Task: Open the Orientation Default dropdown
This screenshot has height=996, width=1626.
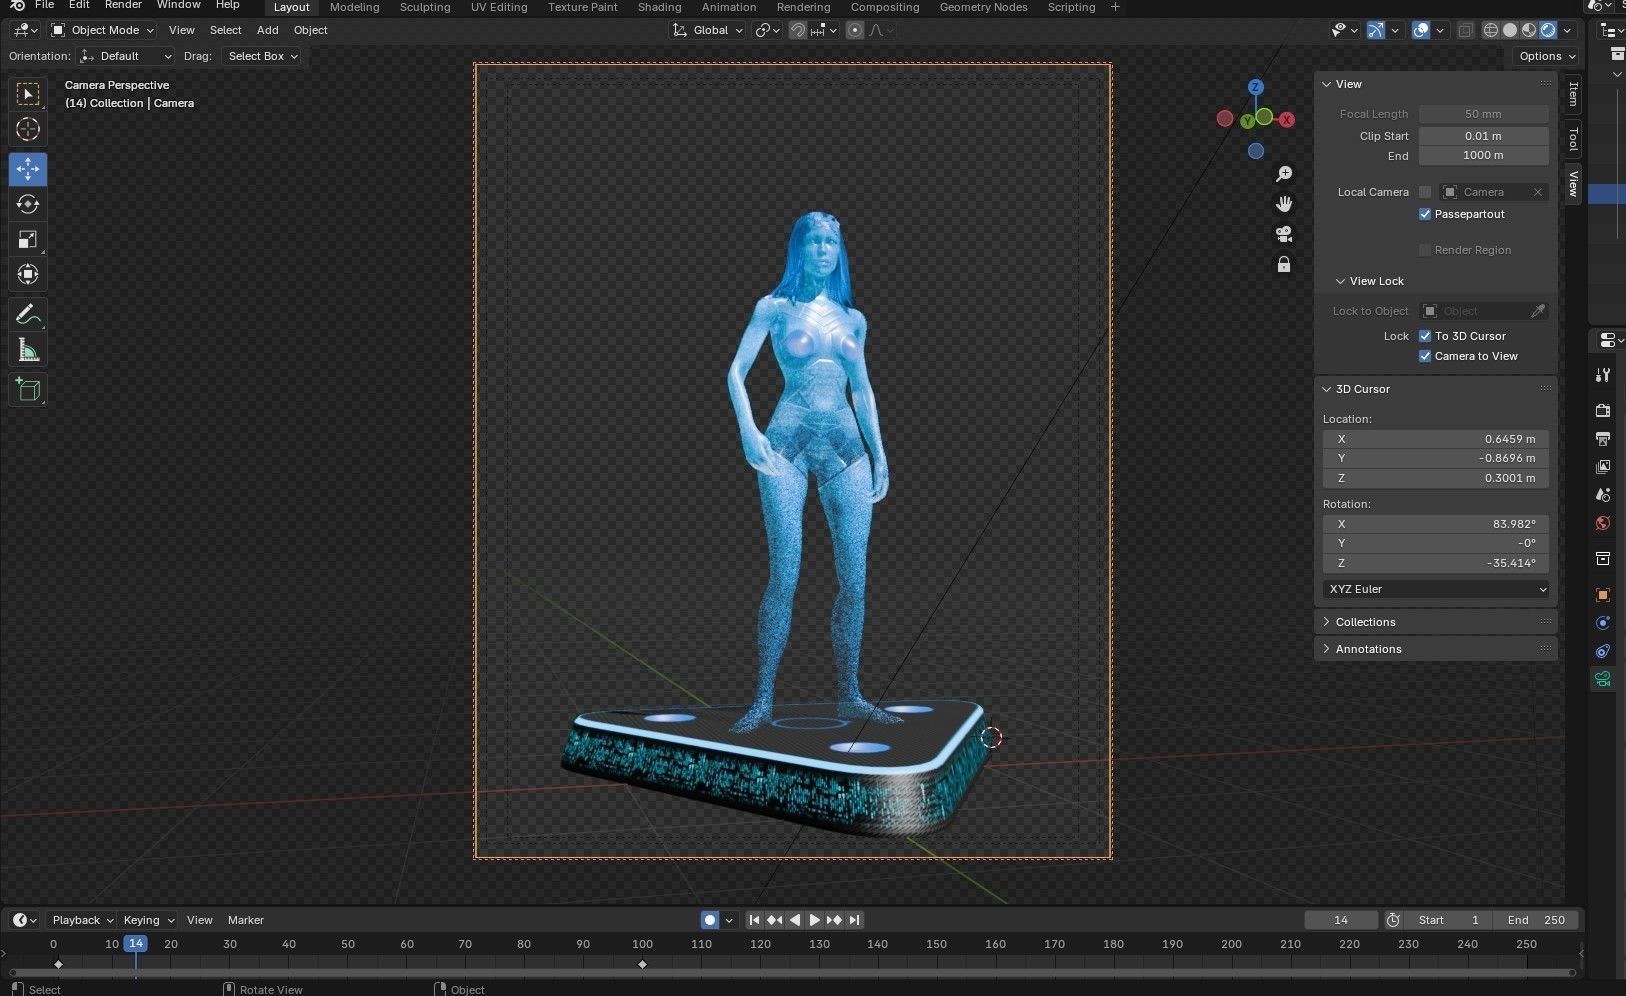Action: (126, 56)
